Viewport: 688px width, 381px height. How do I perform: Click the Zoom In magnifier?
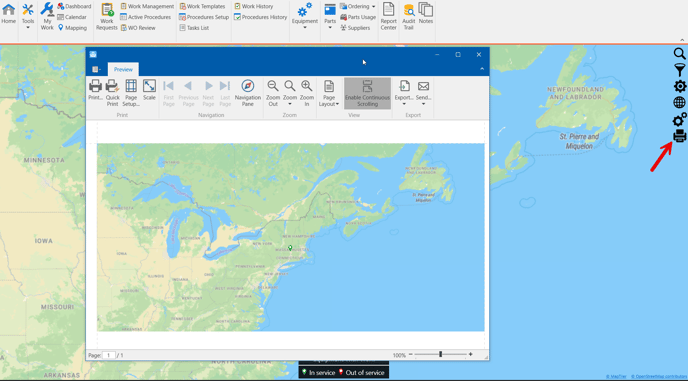307,86
